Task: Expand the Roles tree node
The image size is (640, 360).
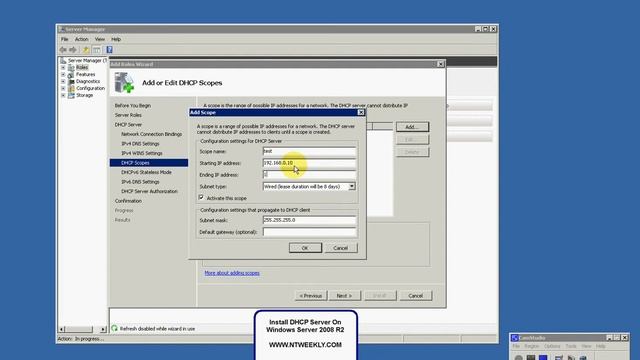Action: click(63, 68)
